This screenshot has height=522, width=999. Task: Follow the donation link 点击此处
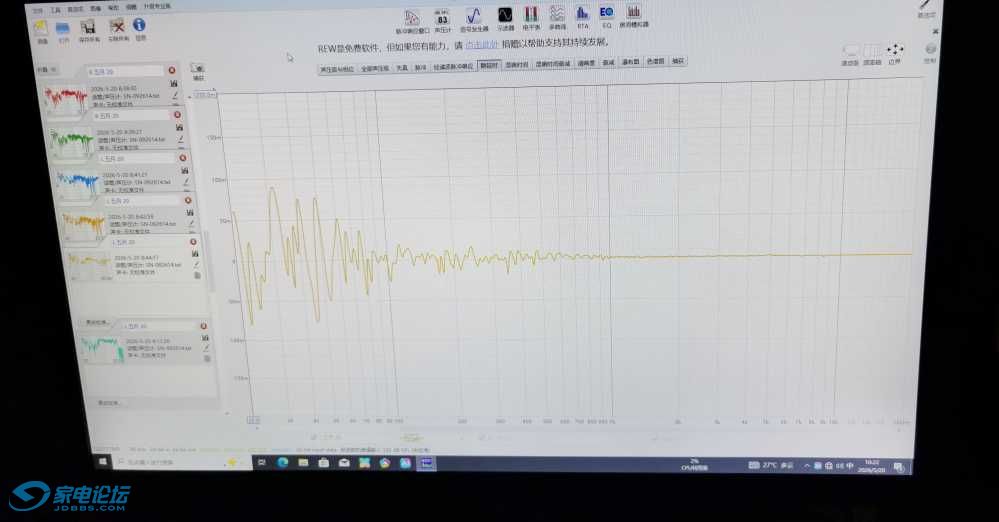click(x=482, y=45)
